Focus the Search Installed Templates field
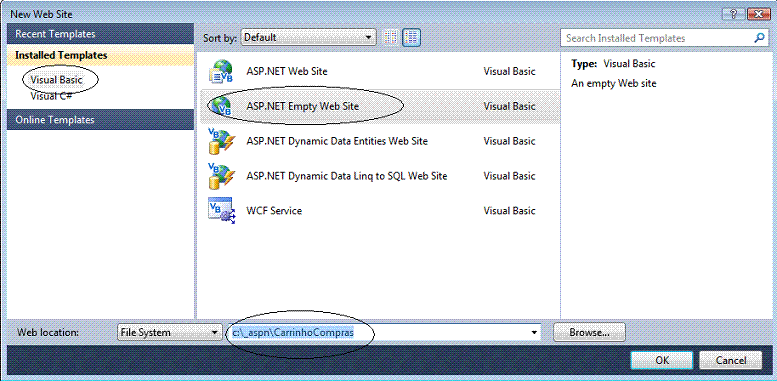Screen dimensions: 777x381 pyautogui.click(x=657, y=38)
